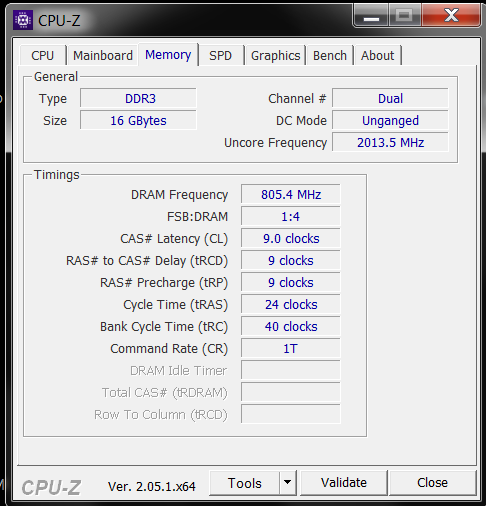Select the tRC value 40 clocks

[291, 326]
